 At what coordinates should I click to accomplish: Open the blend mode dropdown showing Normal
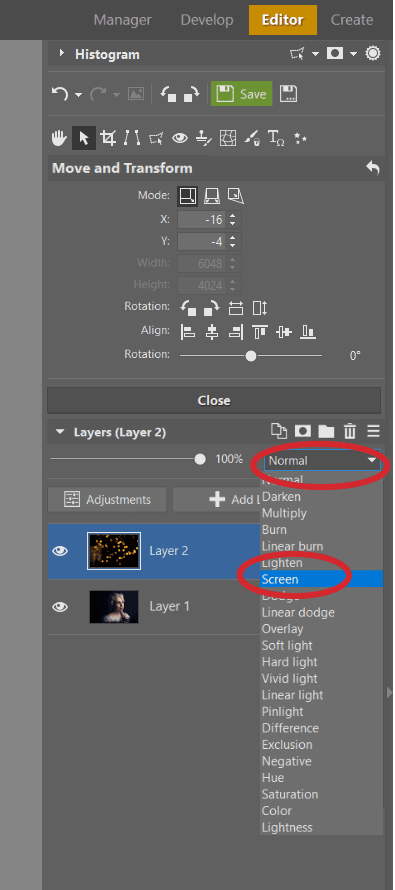[322, 461]
